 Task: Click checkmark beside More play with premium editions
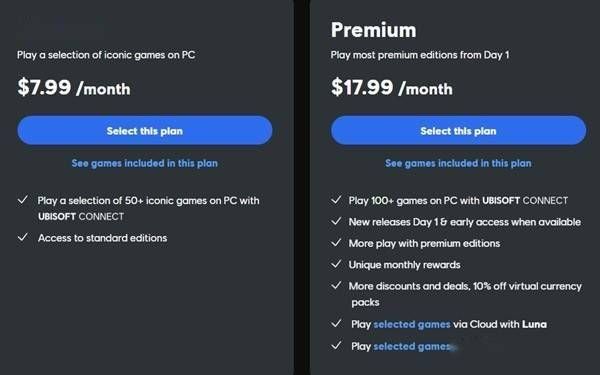[336, 243]
